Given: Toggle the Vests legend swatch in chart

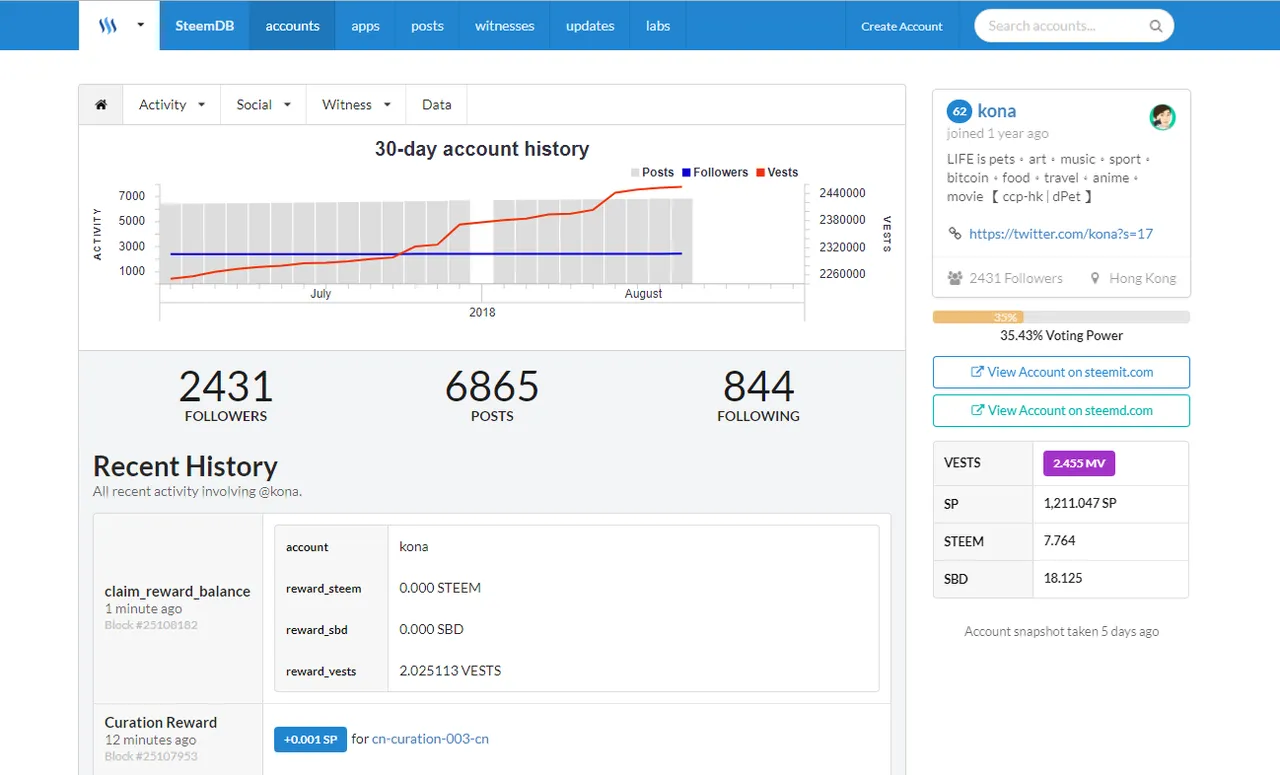Looking at the screenshot, I should click(x=760, y=172).
